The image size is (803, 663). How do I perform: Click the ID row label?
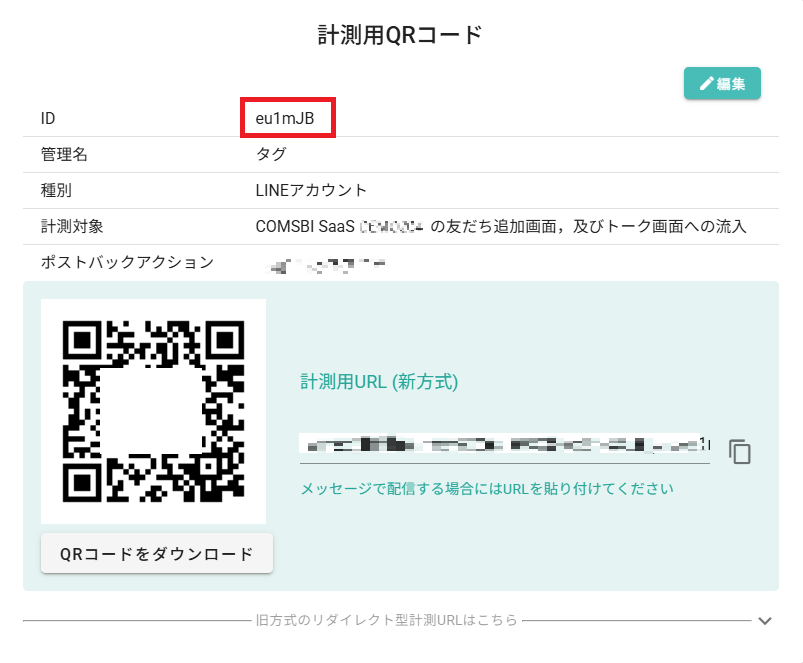click(x=48, y=118)
